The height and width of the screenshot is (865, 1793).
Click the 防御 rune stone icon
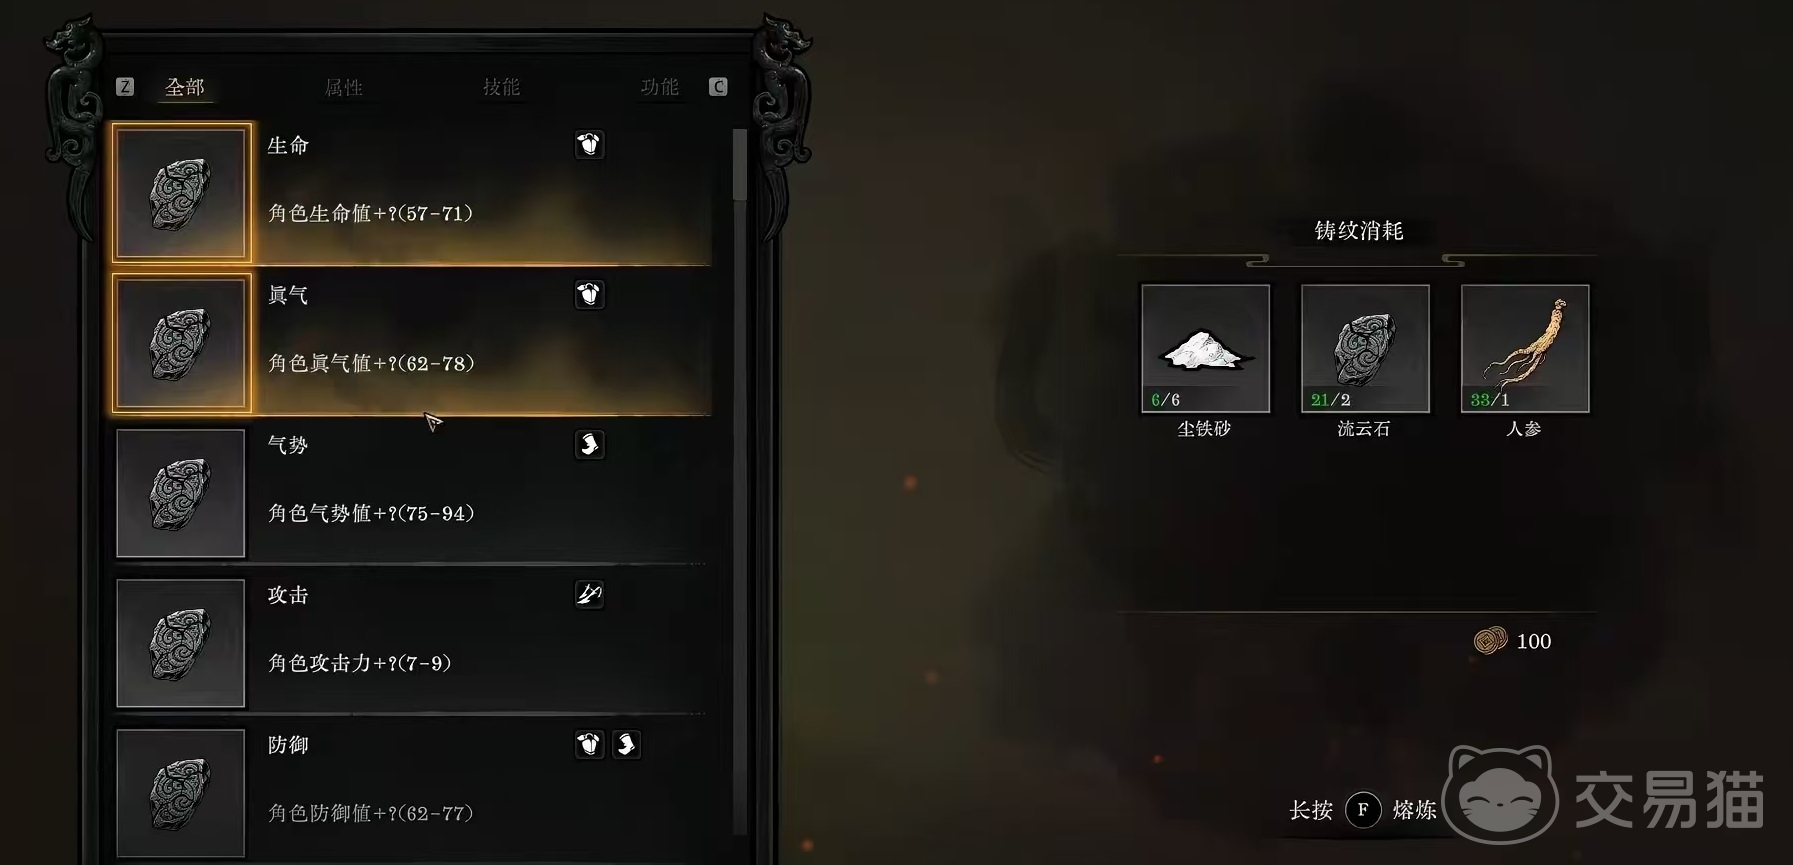pyautogui.click(x=181, y=793)
